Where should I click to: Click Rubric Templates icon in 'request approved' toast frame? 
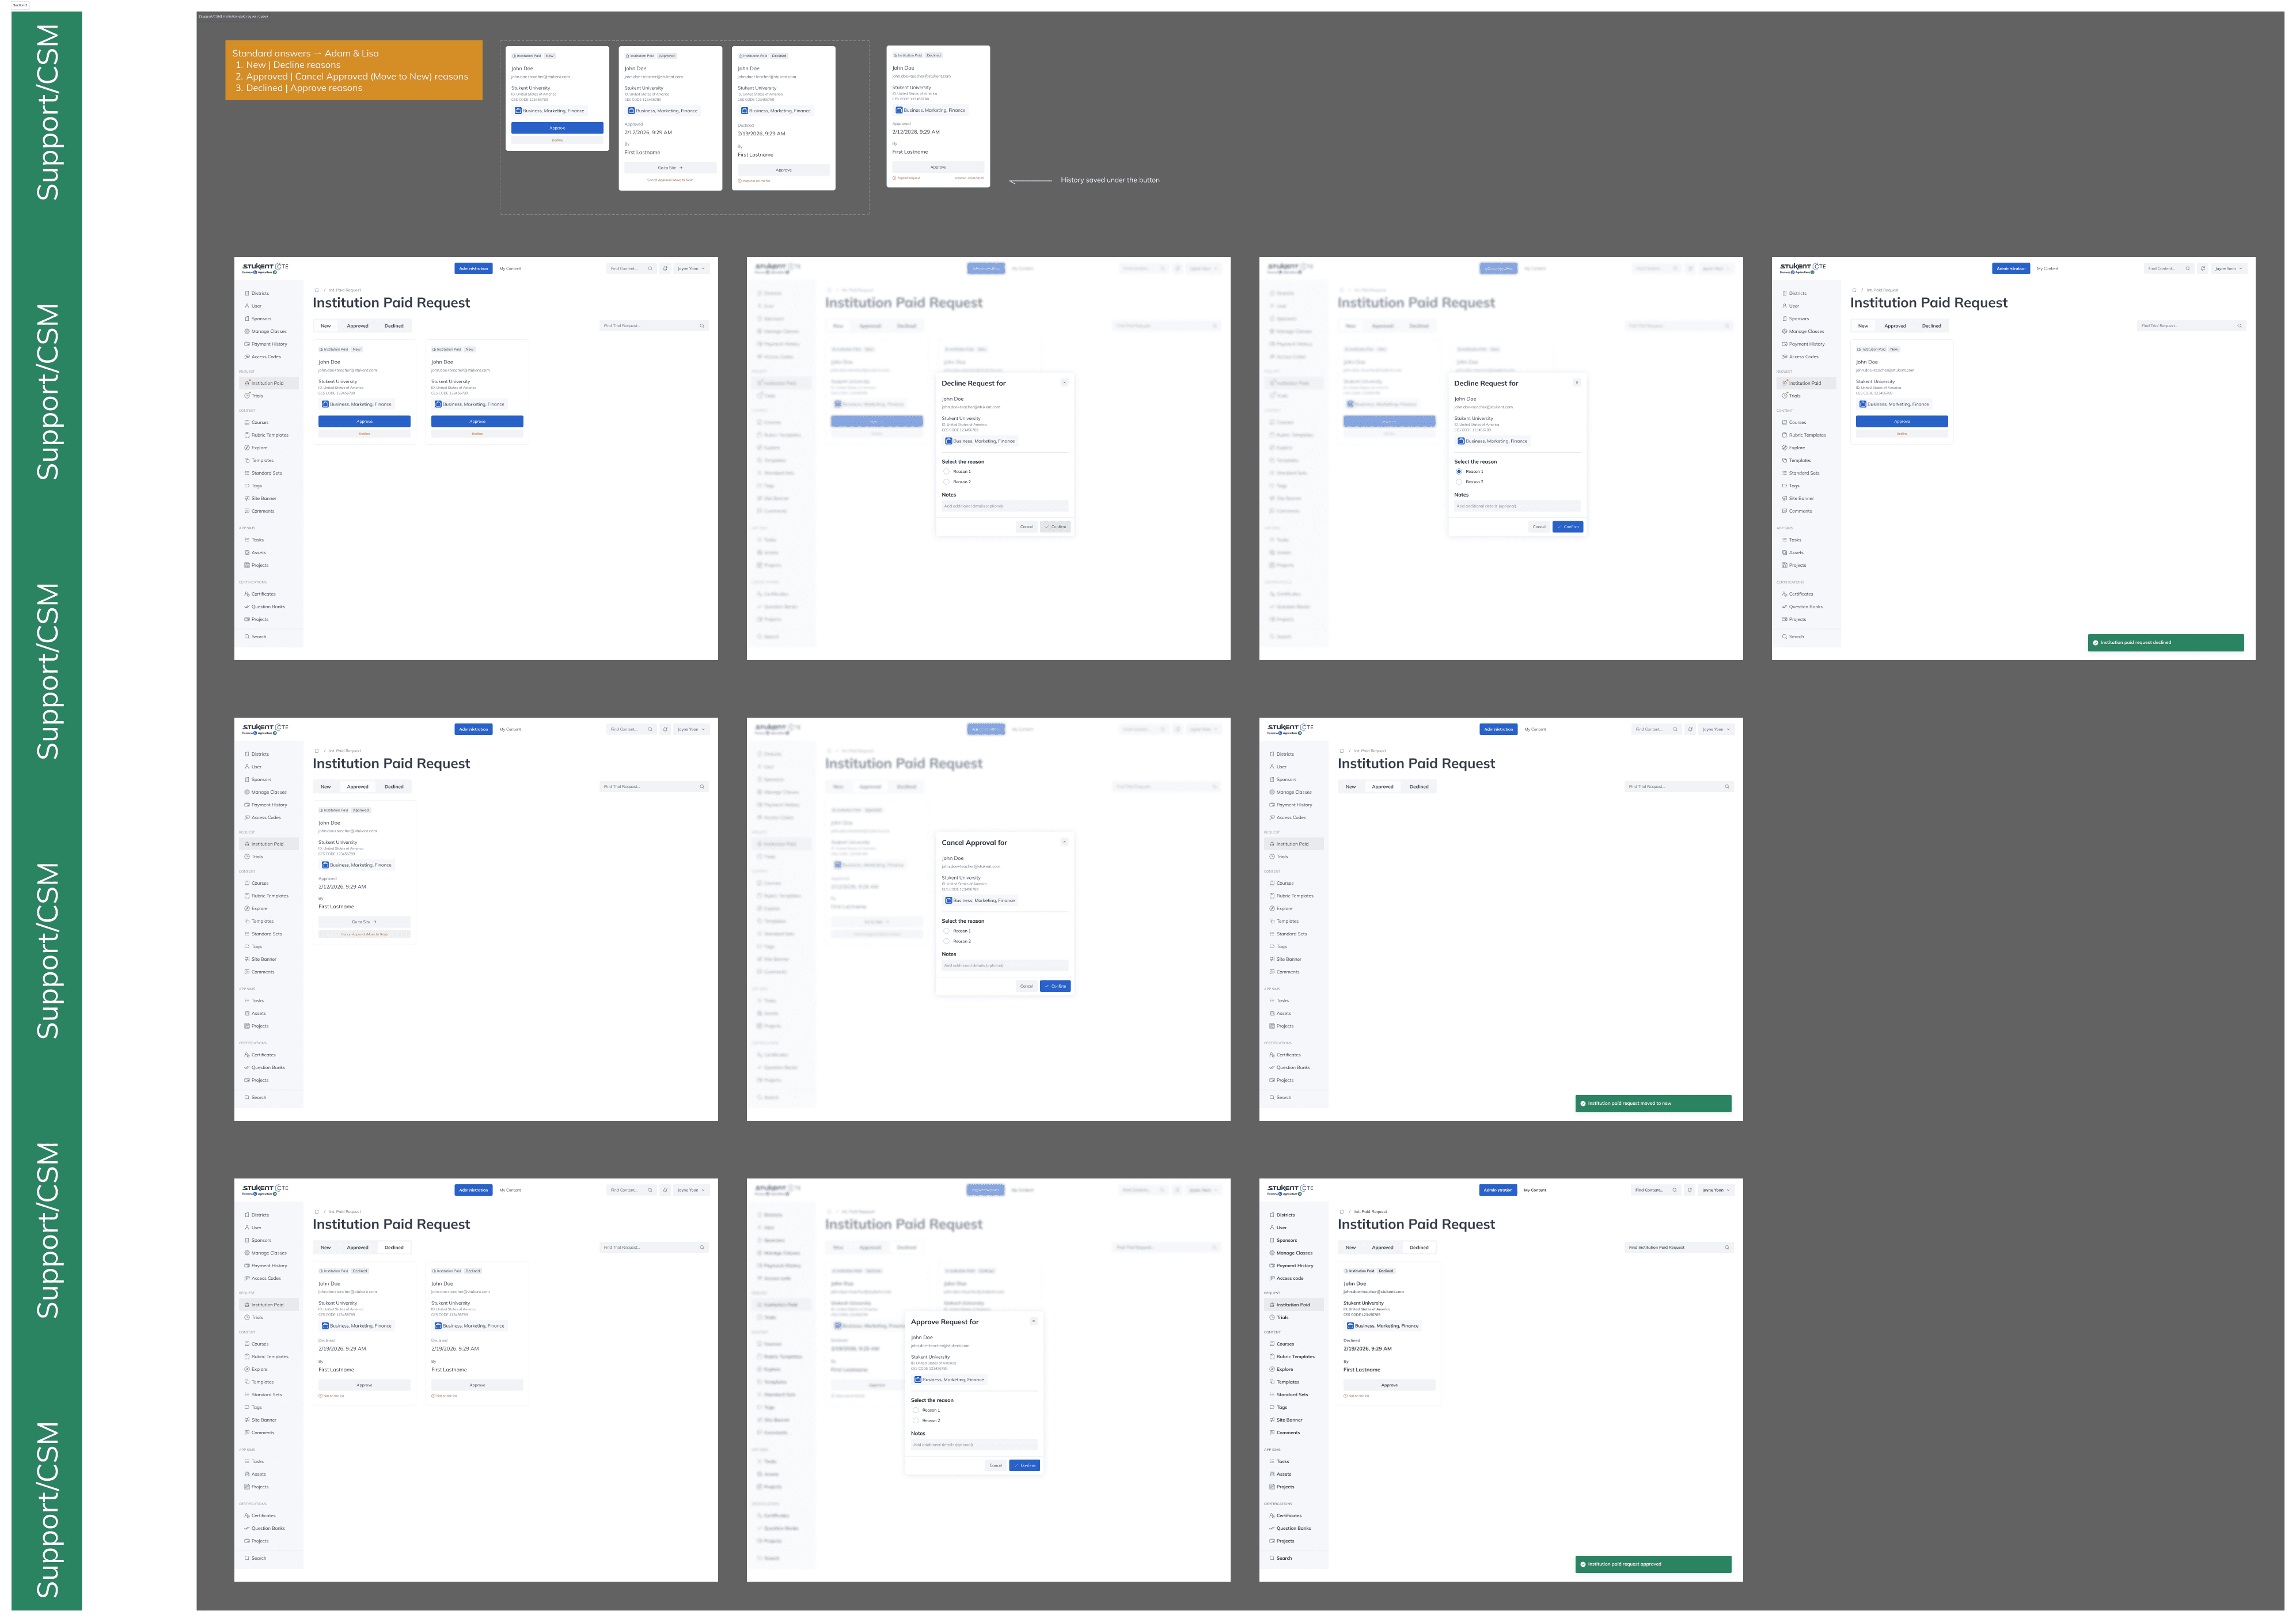[1272, 1356]
